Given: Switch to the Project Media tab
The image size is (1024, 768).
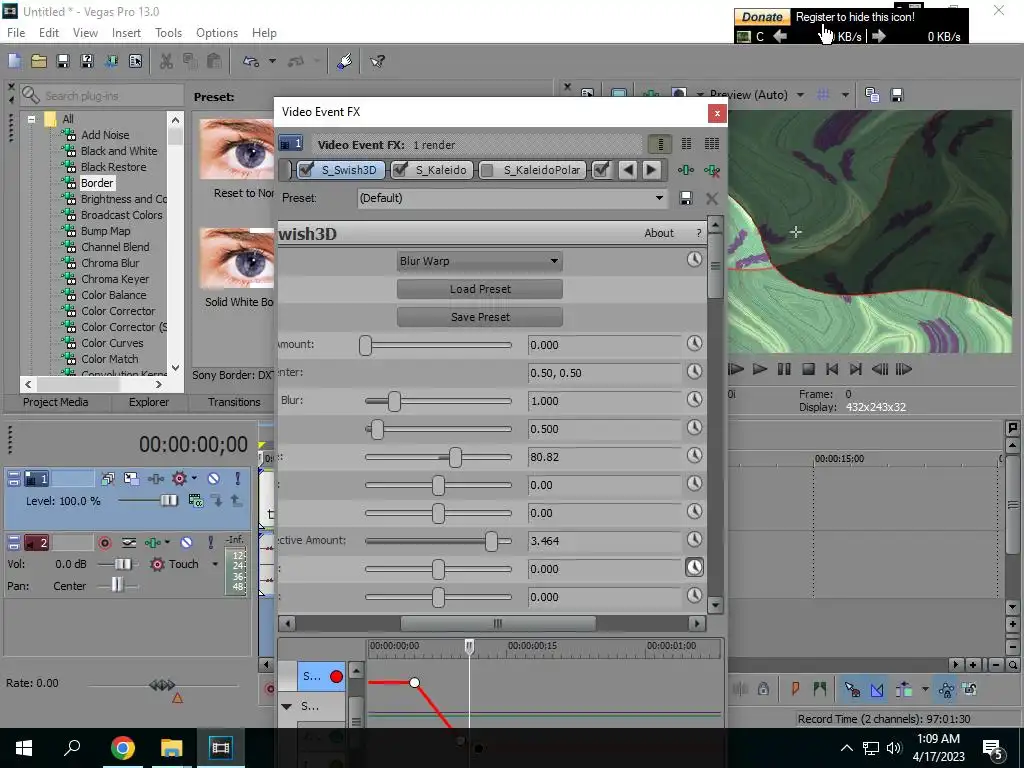Looking at the screenshot, I should click(56, 402).
